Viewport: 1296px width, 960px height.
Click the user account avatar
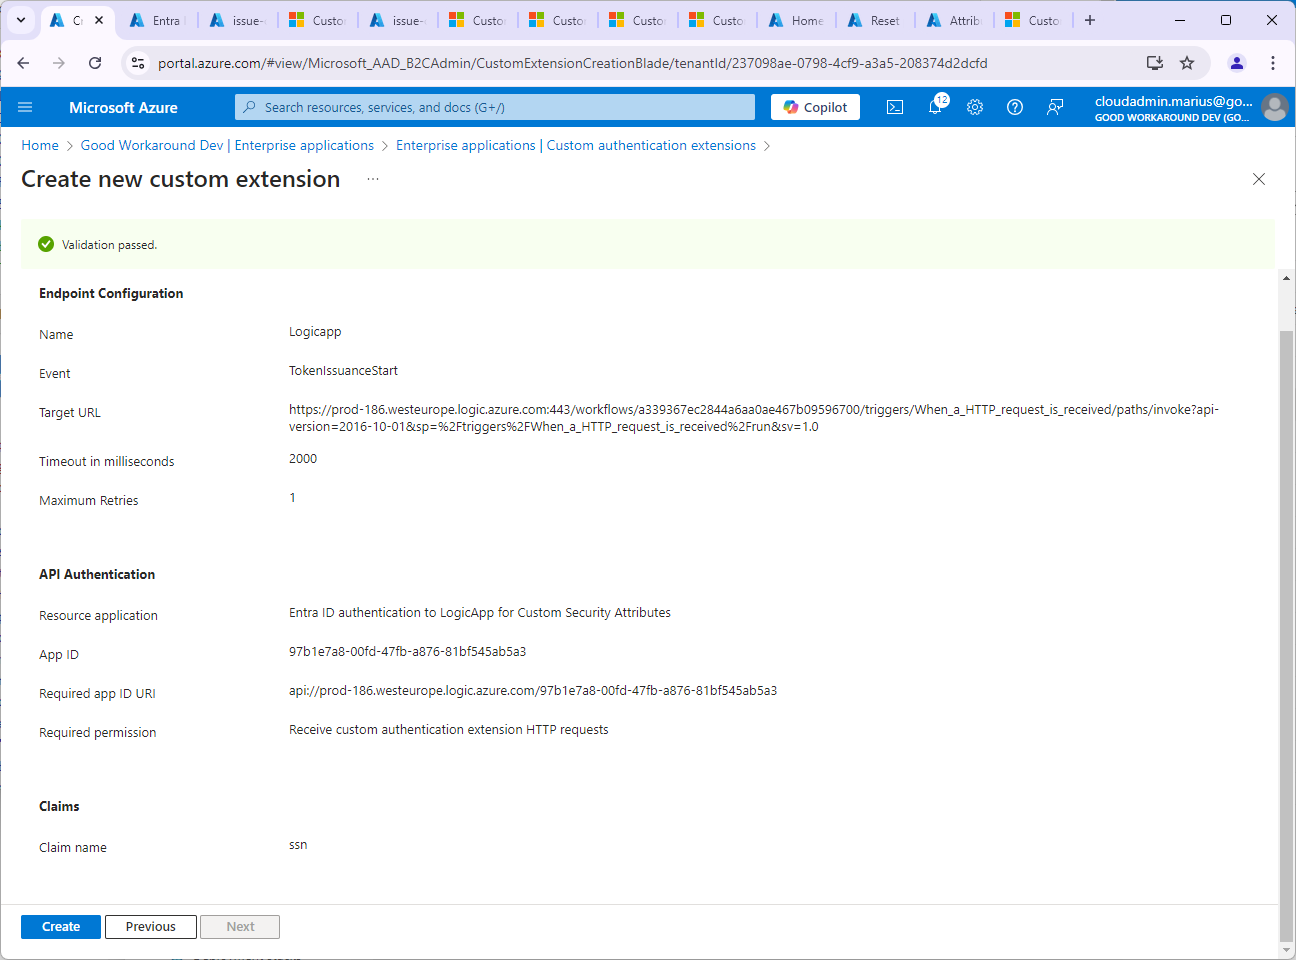point(1274,107)
